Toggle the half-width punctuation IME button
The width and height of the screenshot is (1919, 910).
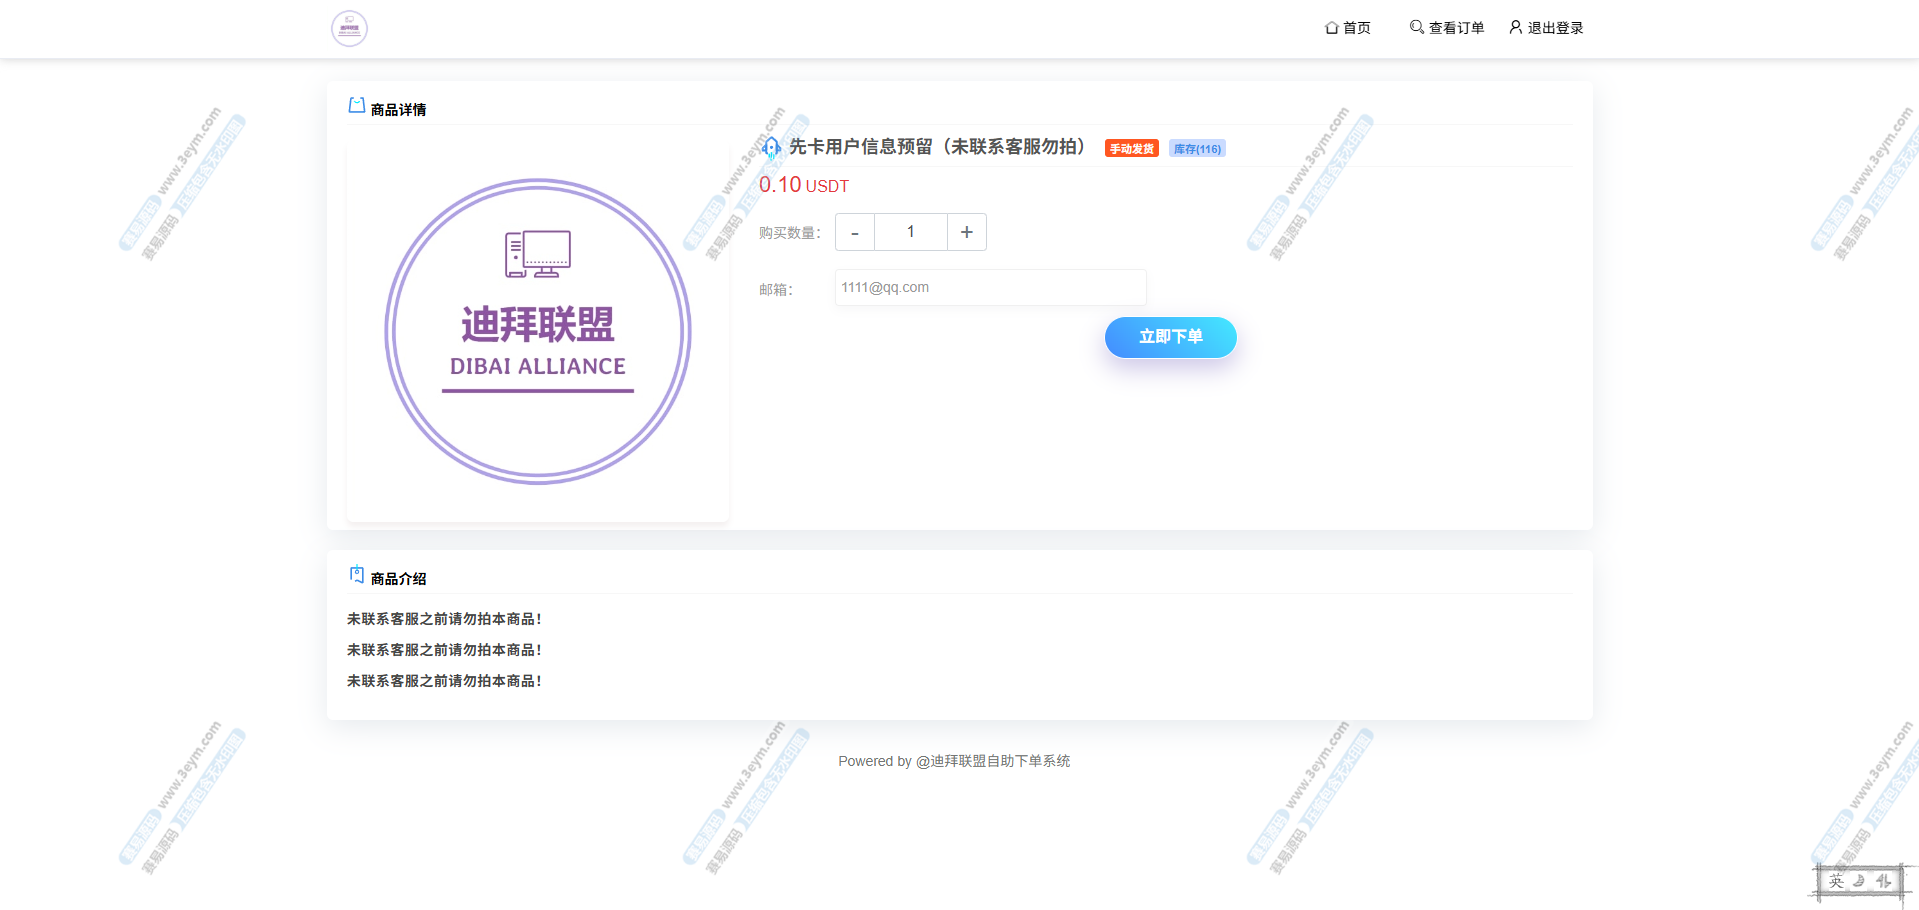coord(1883,881)
